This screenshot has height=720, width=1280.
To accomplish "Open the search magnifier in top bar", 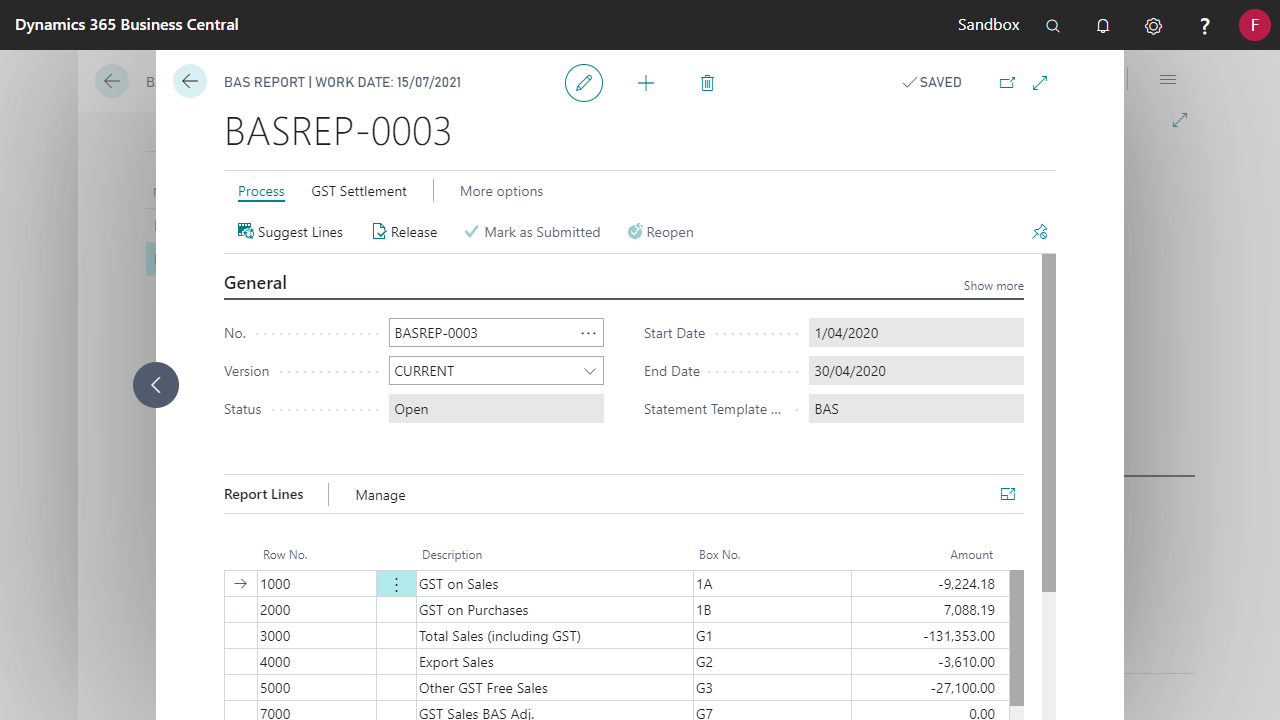I will (x=1053, y=26).
